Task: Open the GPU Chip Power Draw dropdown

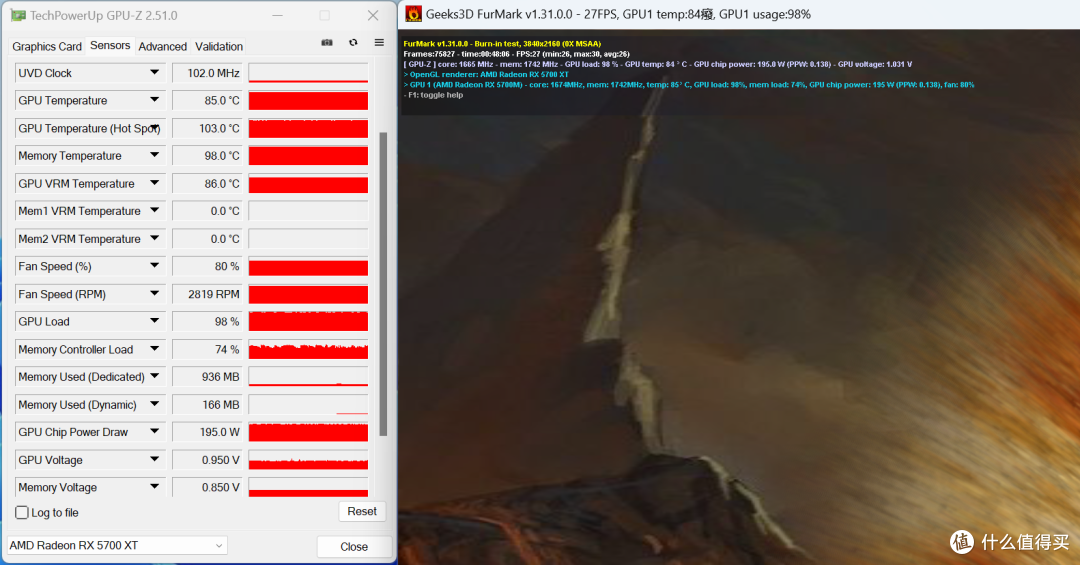Action: [x=154, y=432]
